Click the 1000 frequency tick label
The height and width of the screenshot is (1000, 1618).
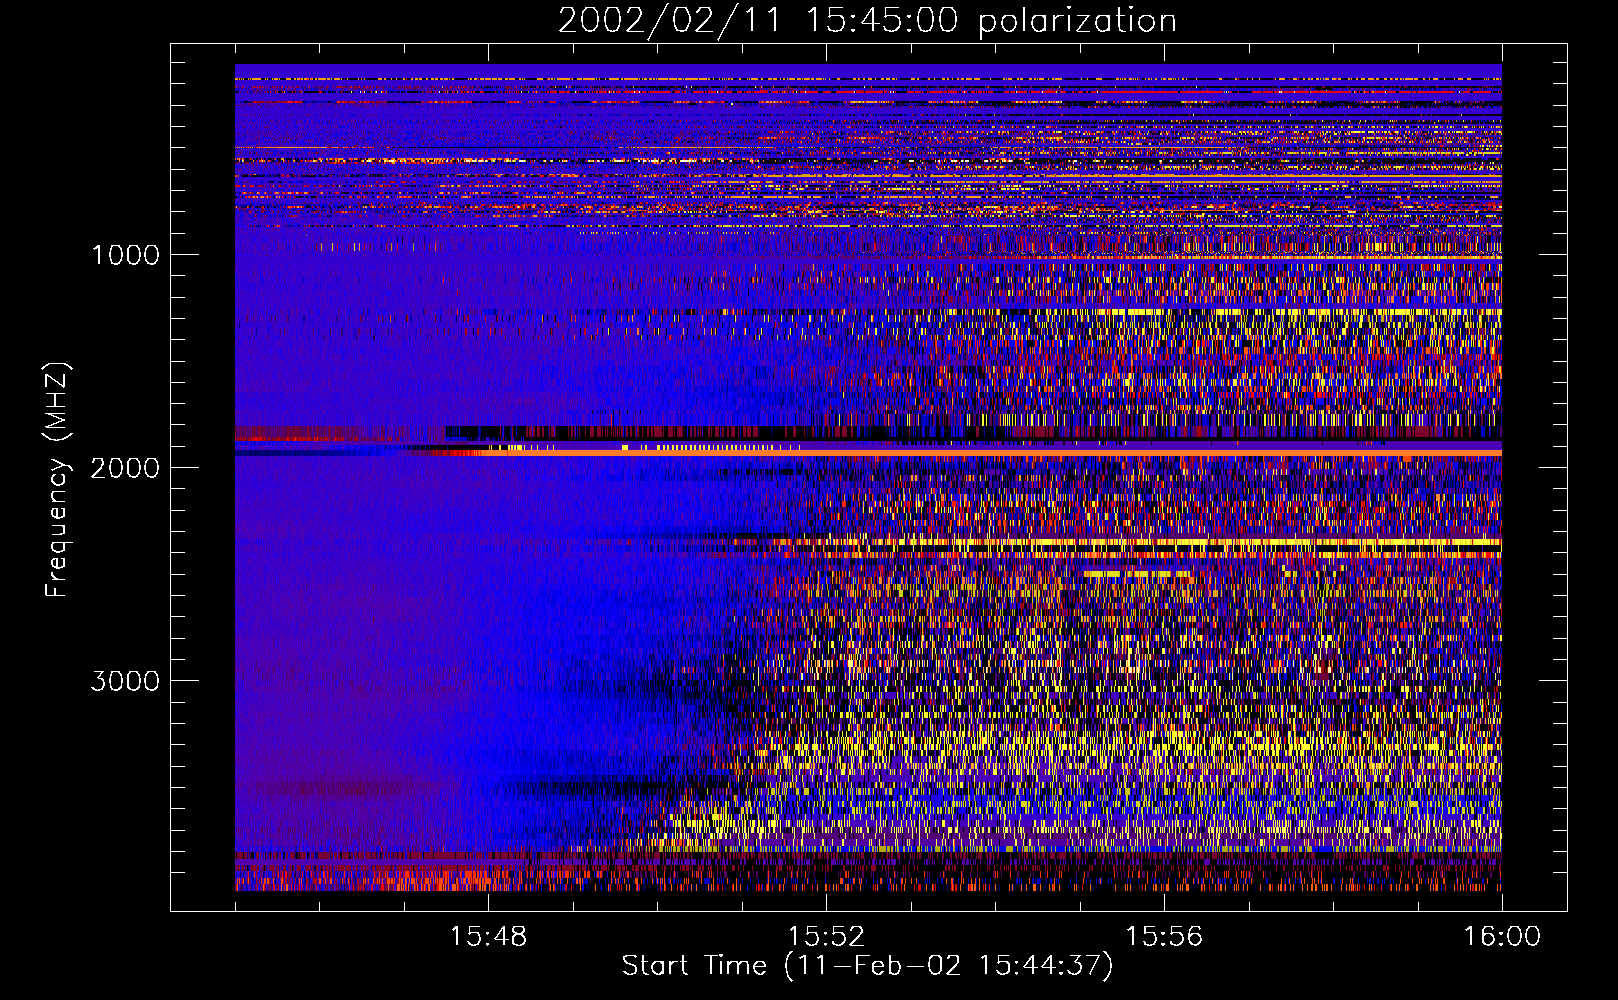point(125,255)
